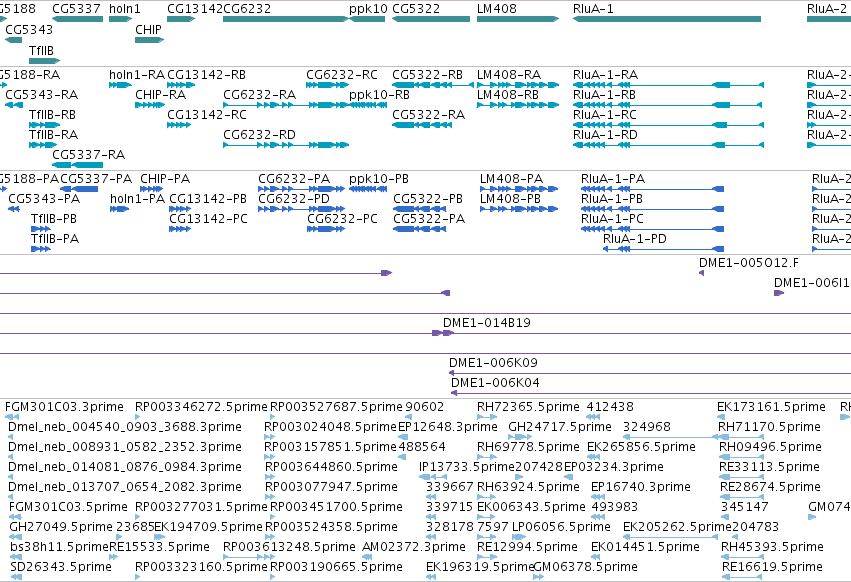Click the RluA-1 gene label
This screenshot has height=582, width=851.
click(x=593, y=9)
